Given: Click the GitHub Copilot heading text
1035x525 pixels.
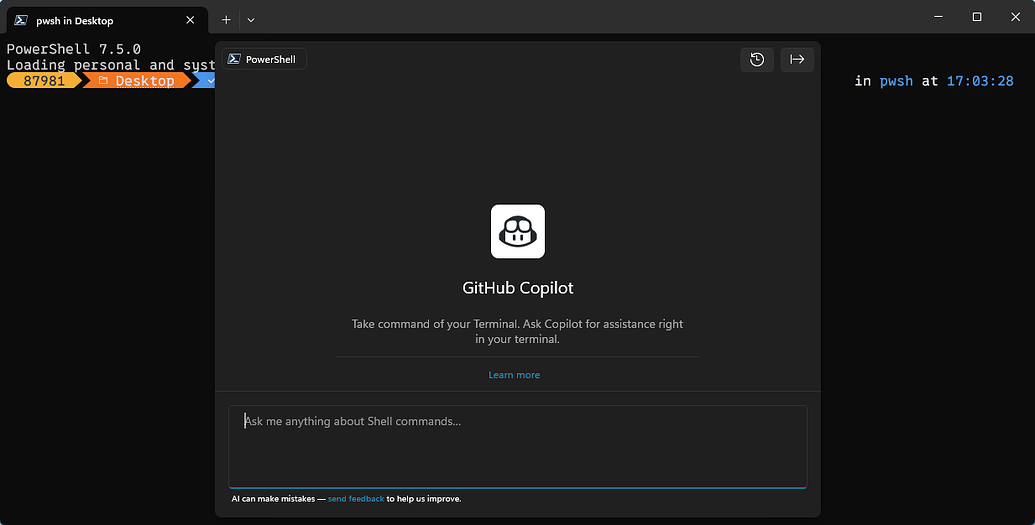Looking at the screenshot, I should (518, 288).
